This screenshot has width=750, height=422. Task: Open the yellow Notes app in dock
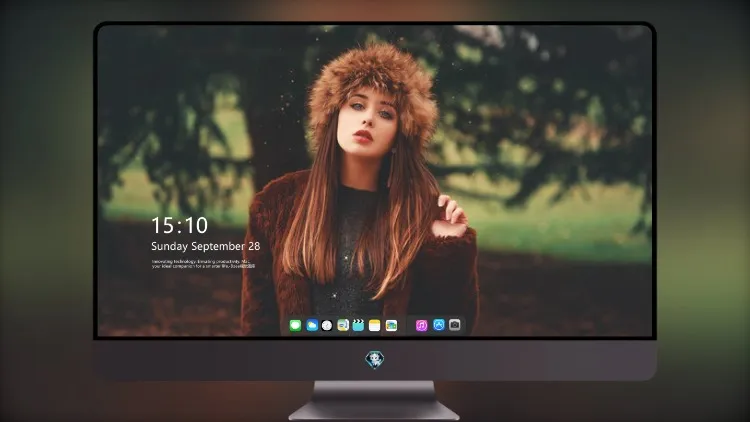coord(375,325)
